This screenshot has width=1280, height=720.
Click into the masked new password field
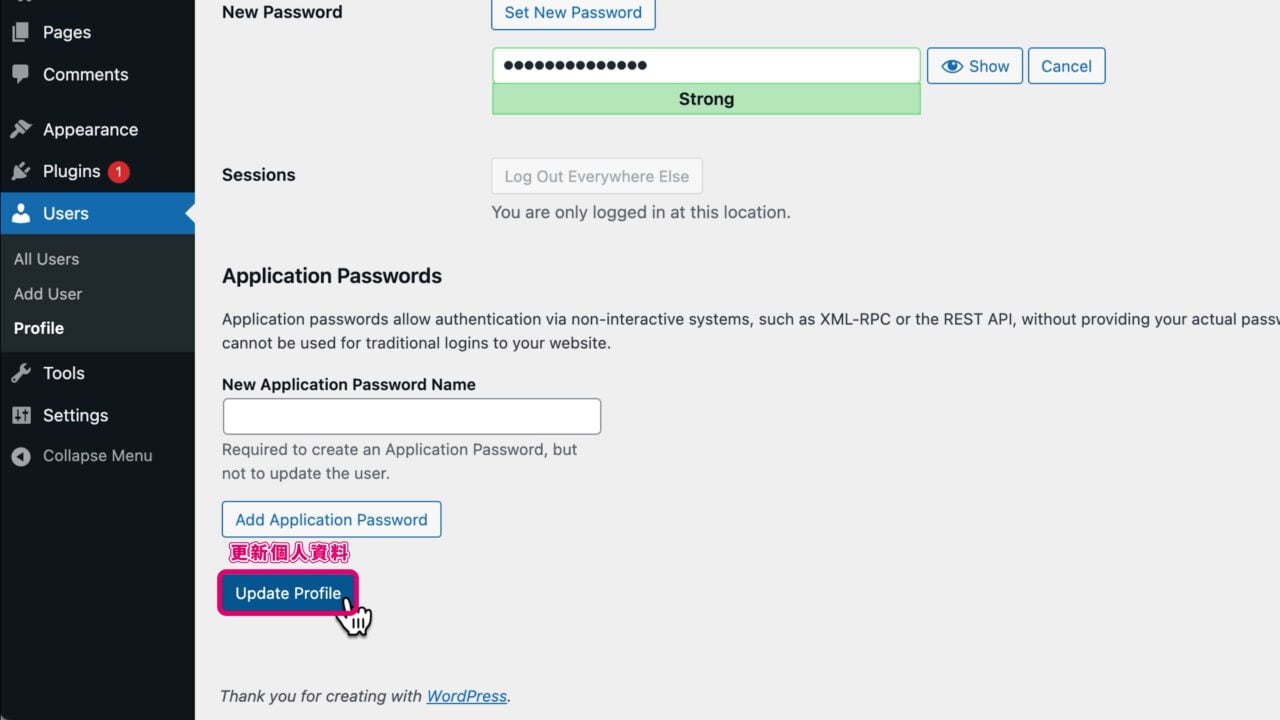[705, 66]
